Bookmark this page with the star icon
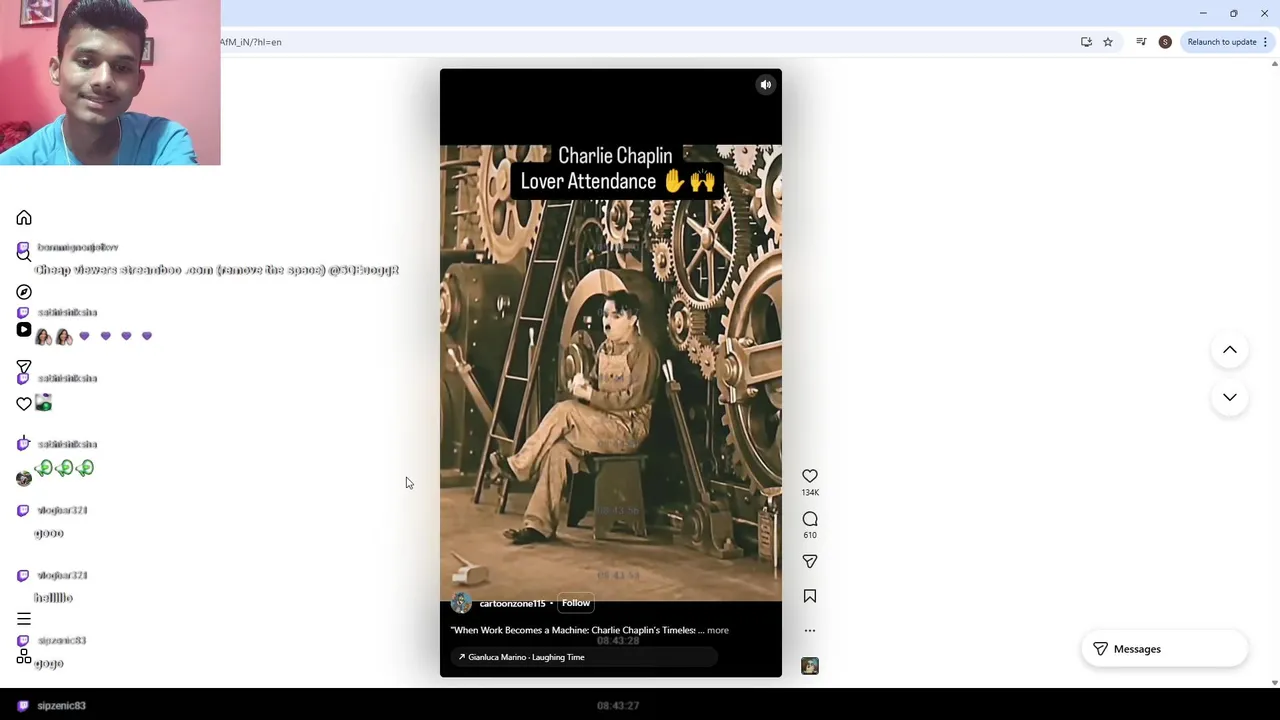 point(1108,42)
